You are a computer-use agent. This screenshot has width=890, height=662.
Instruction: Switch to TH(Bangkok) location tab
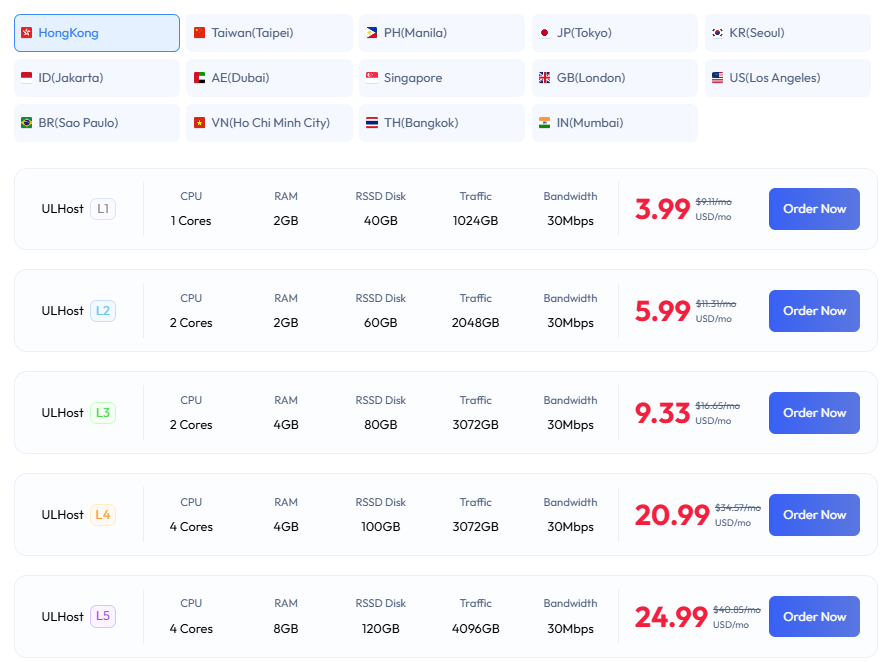pyautogui.click(x=441, y=123)
